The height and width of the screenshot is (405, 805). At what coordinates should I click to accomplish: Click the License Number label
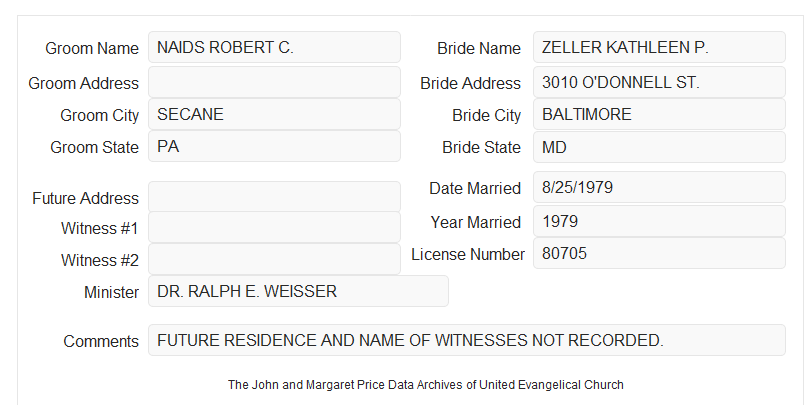[468, 255]
